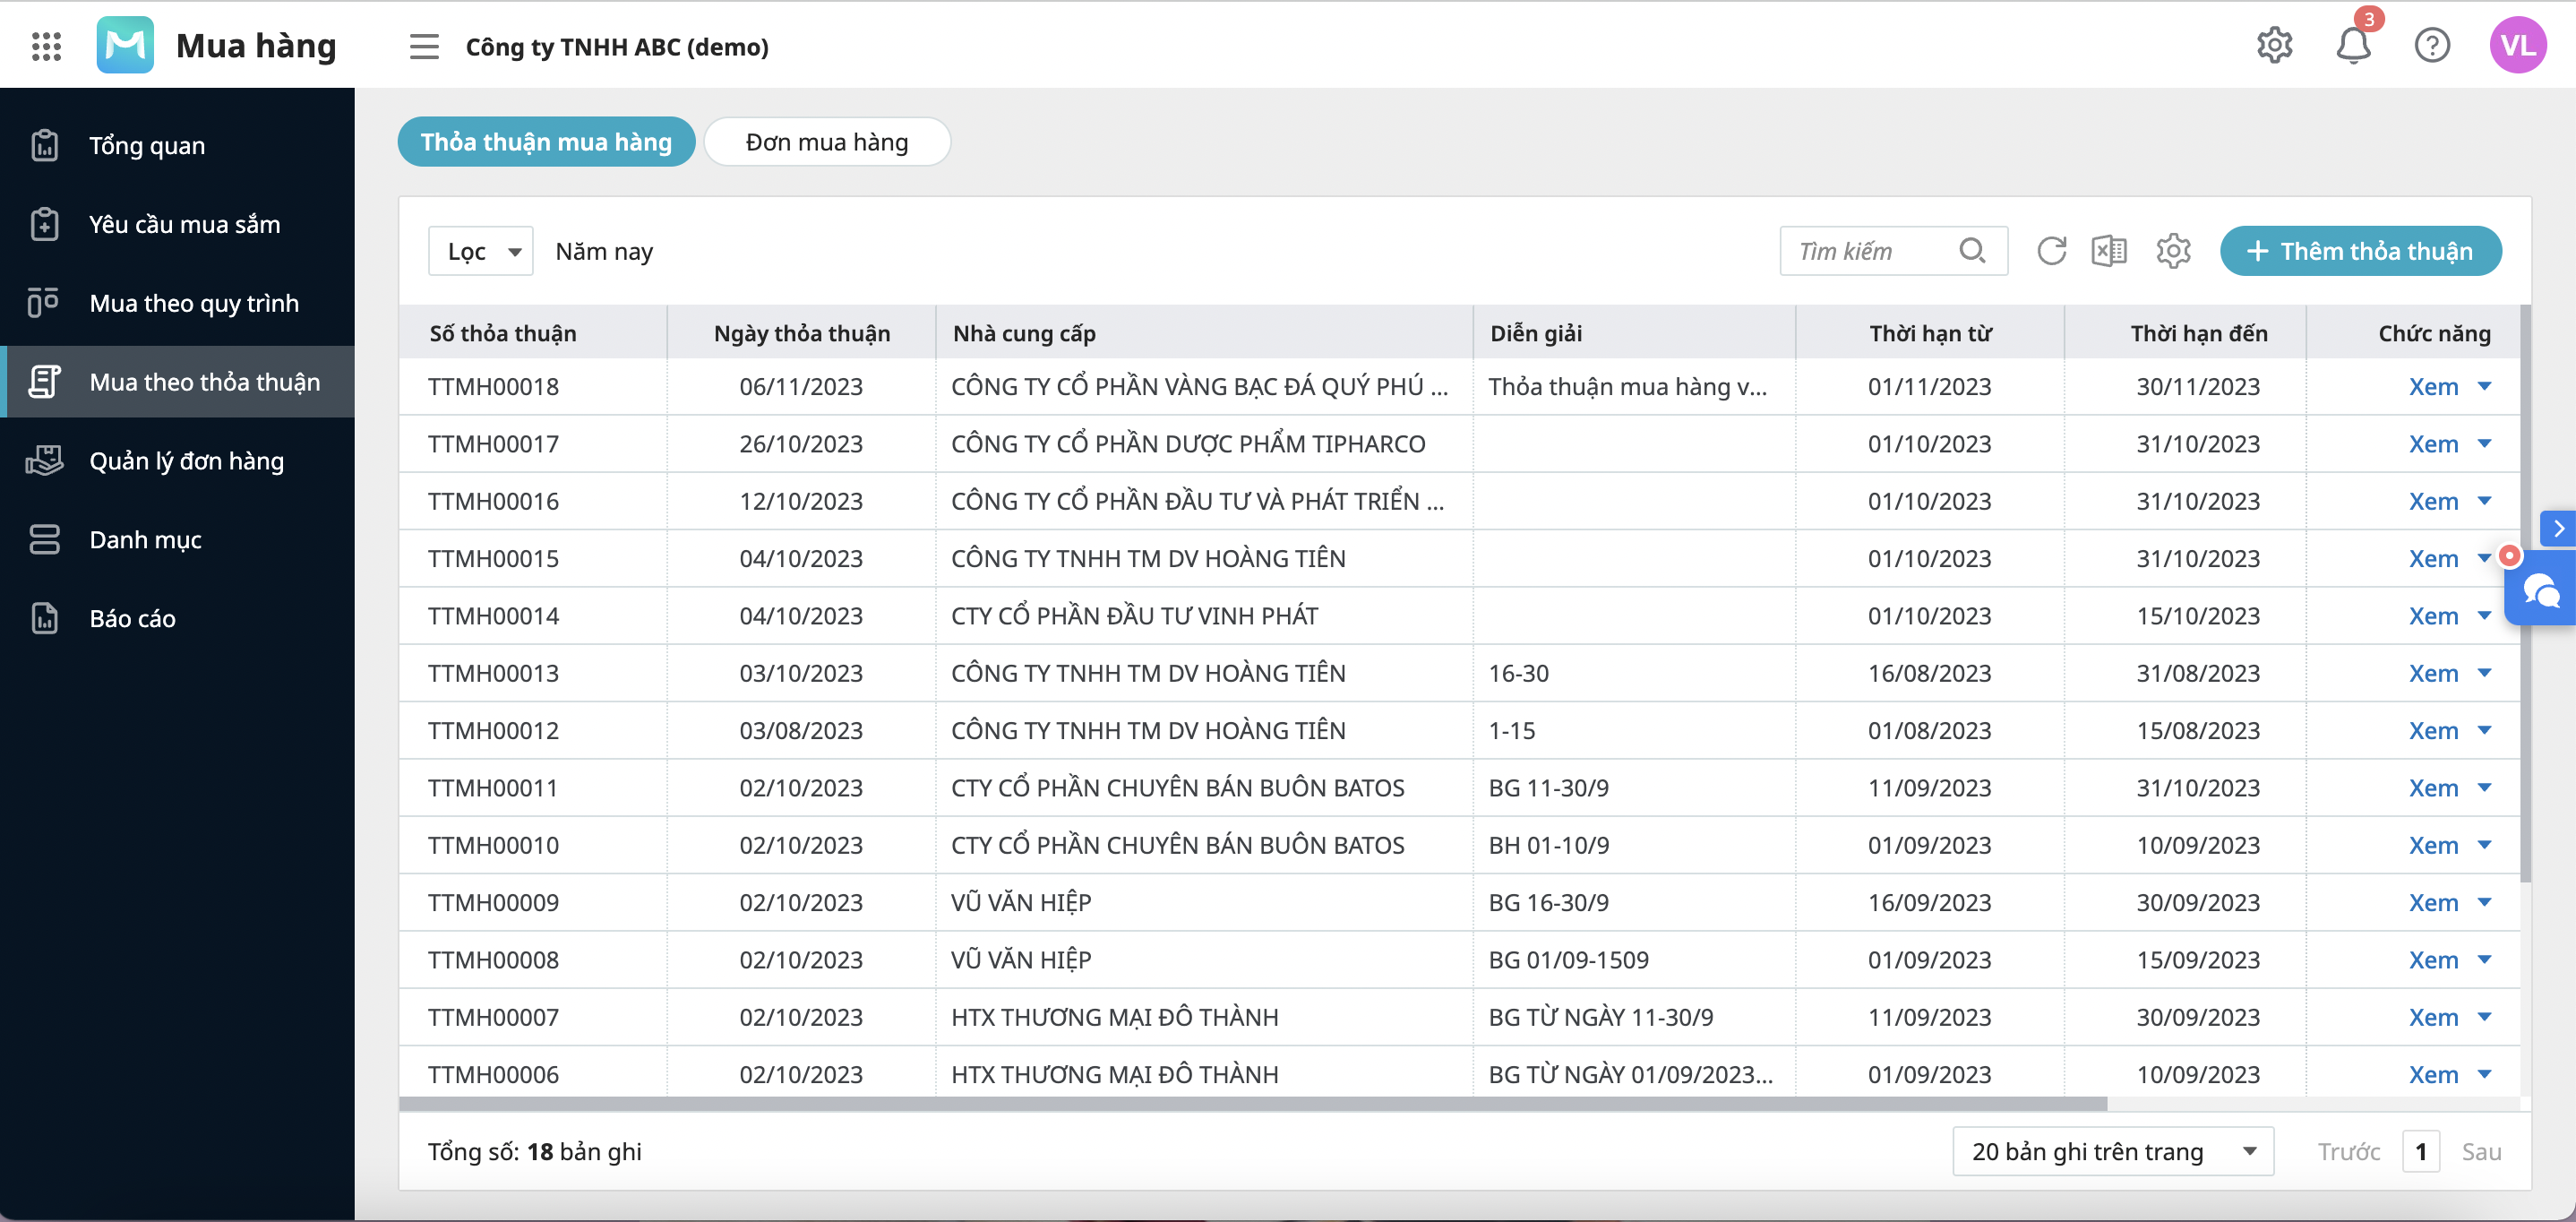View agreement TTMH00010 via Xem
2576x1222 pixels.
[2433, 846]
